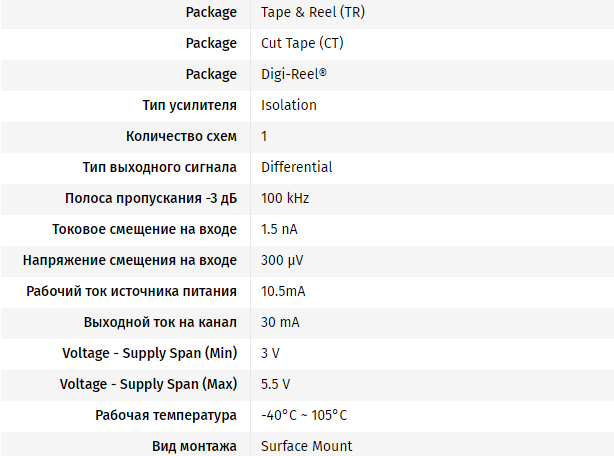The image size is (614, 456).
Task: Click the 10.5mA supply current value
Action: [x=283, y=291]
